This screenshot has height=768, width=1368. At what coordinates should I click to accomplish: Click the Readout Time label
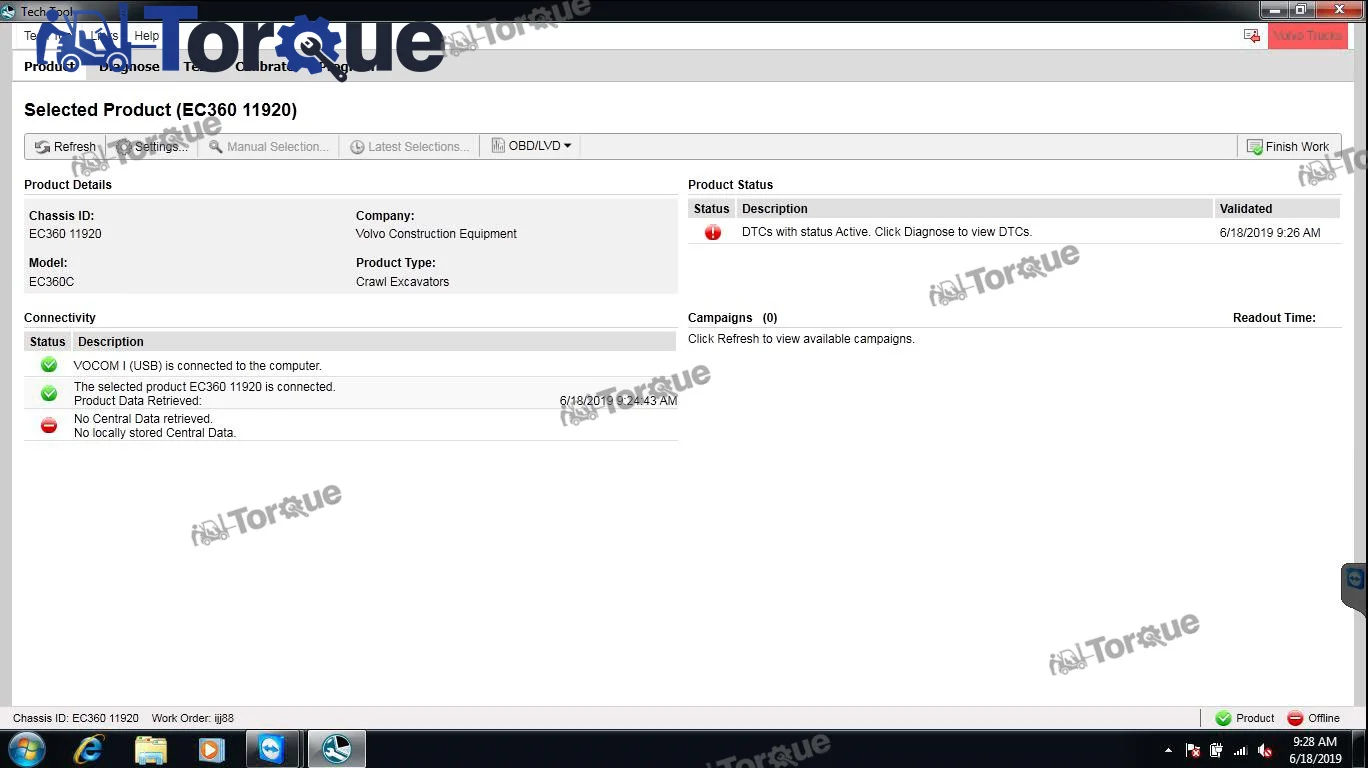coord(1274,318)
